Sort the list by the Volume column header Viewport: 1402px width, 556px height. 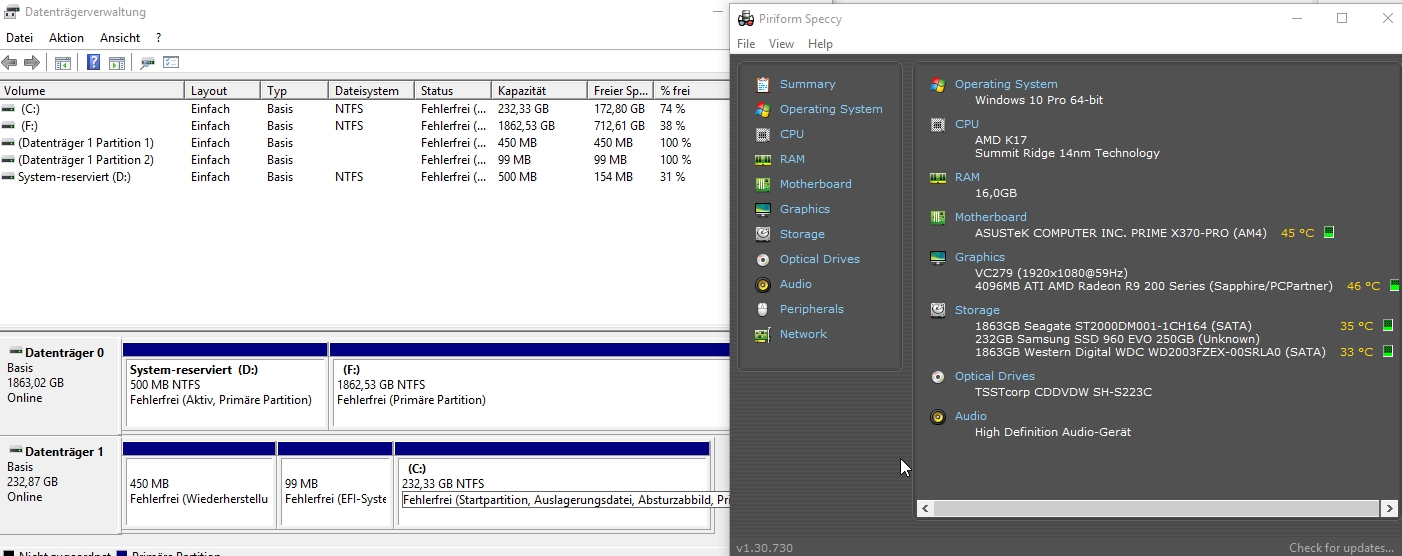pyautogui.click(x=92, y=90)
